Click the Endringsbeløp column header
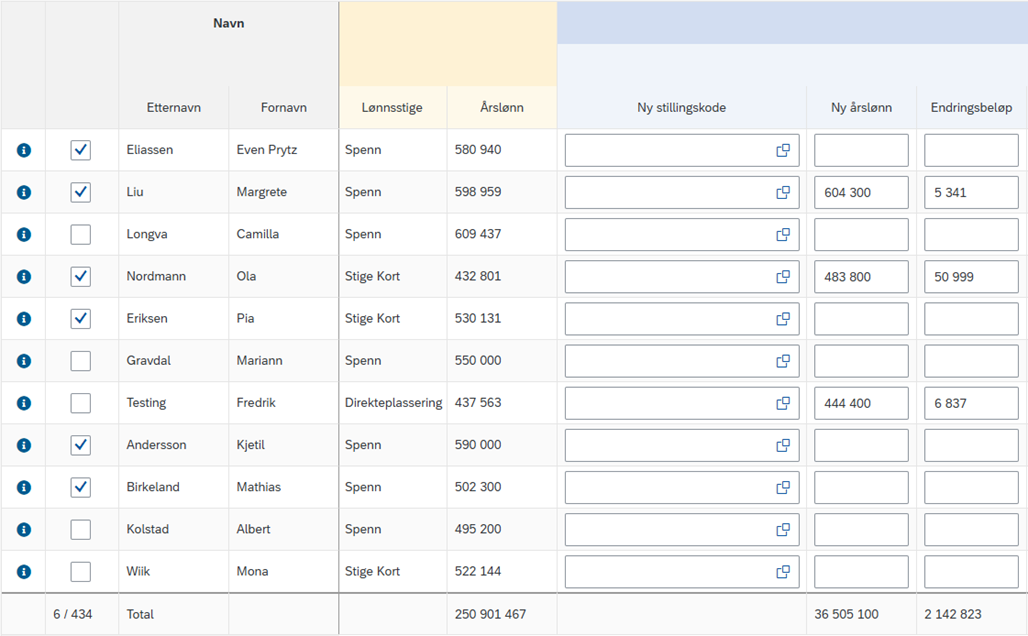This screenshot has width=1028, height=636. (972, 108)
